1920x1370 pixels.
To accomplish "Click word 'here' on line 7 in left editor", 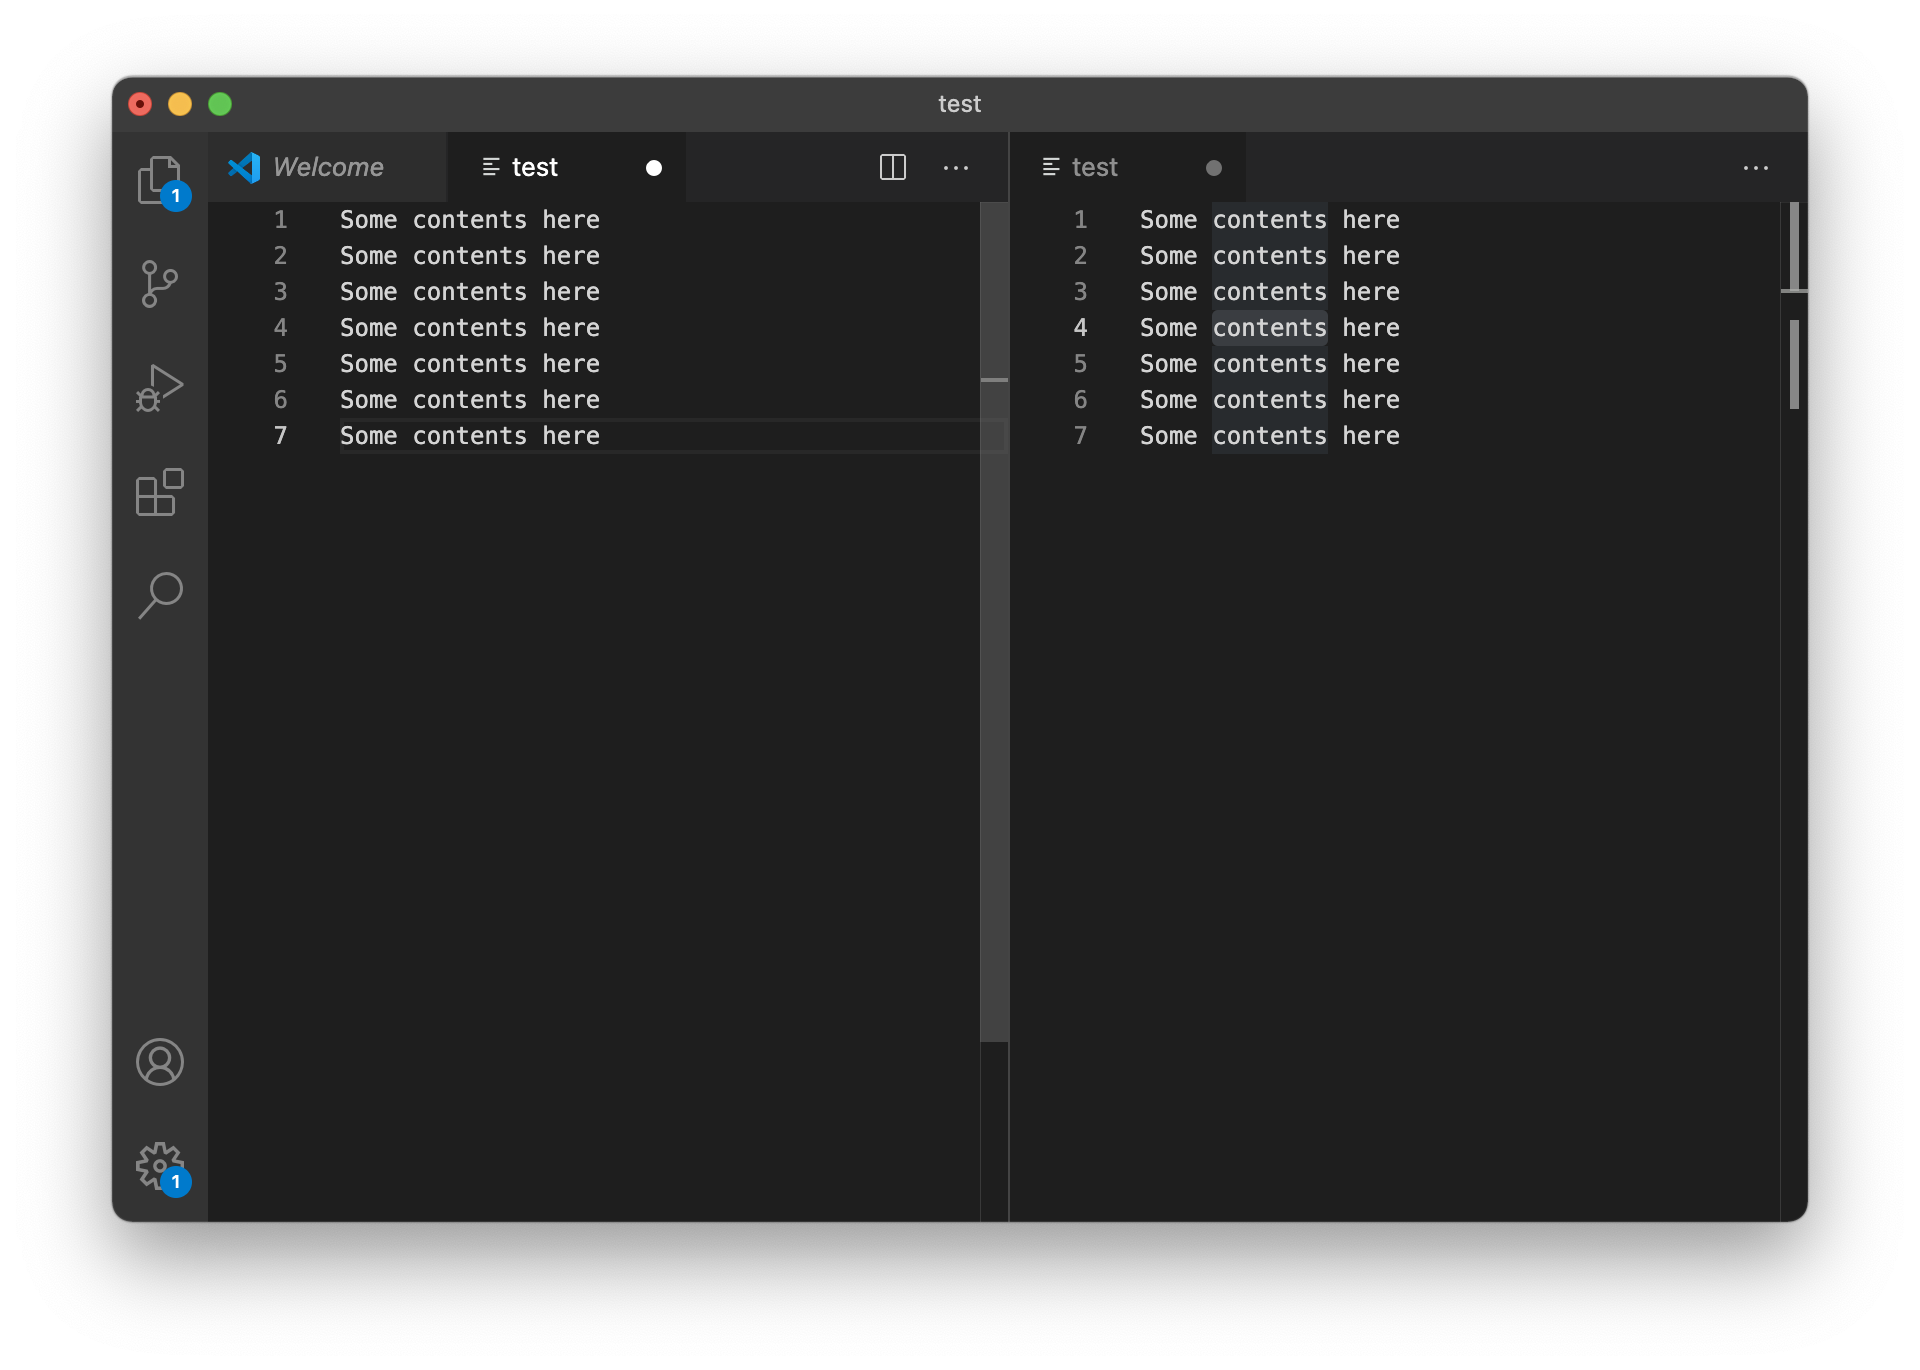I will click(571, 436).
